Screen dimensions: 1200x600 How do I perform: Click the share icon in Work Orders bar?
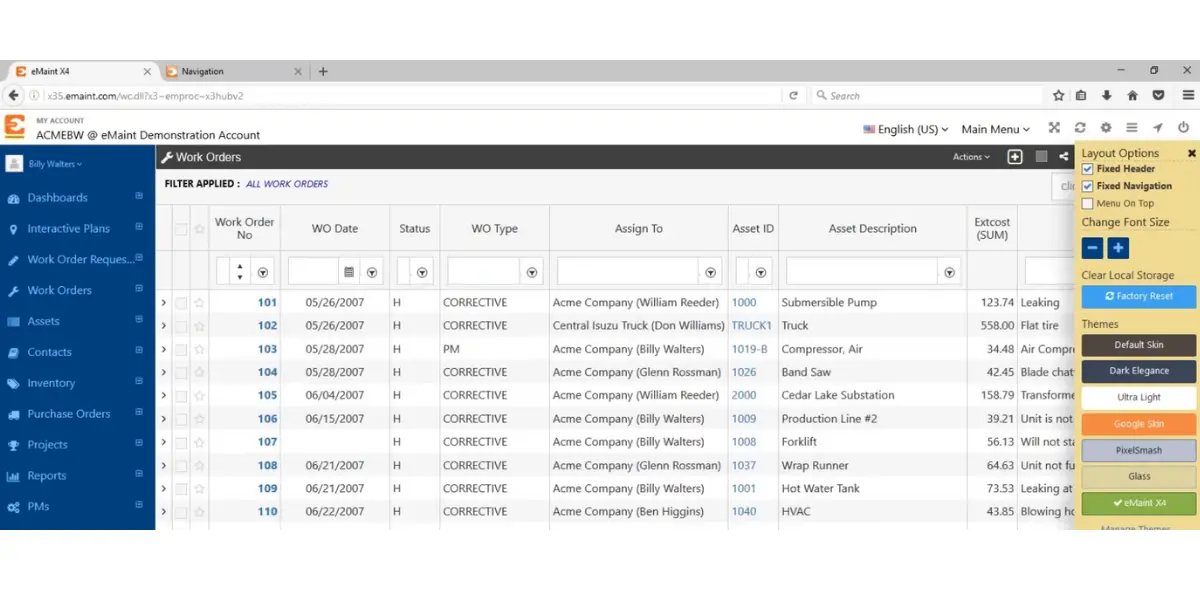[1064, 157]
